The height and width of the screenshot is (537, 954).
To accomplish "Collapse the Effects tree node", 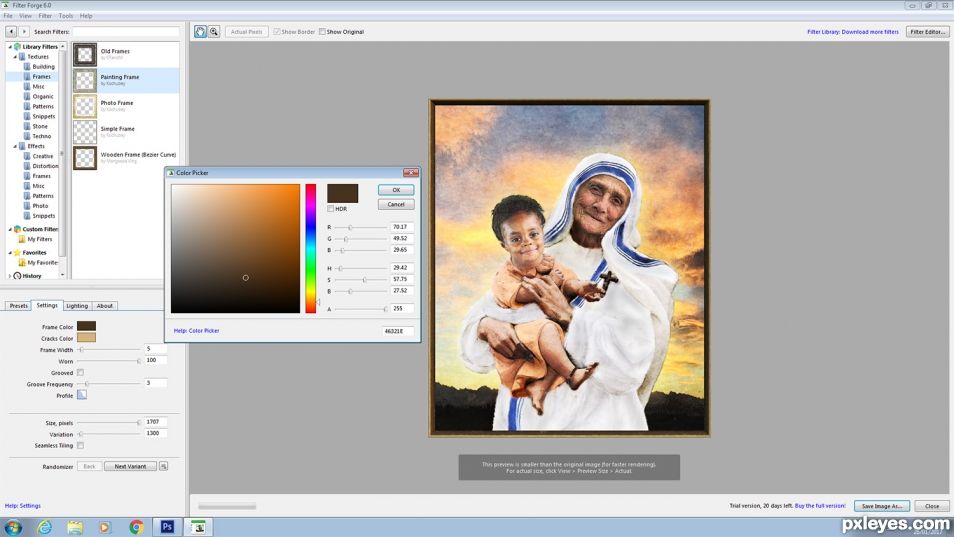I will point(15,146).
